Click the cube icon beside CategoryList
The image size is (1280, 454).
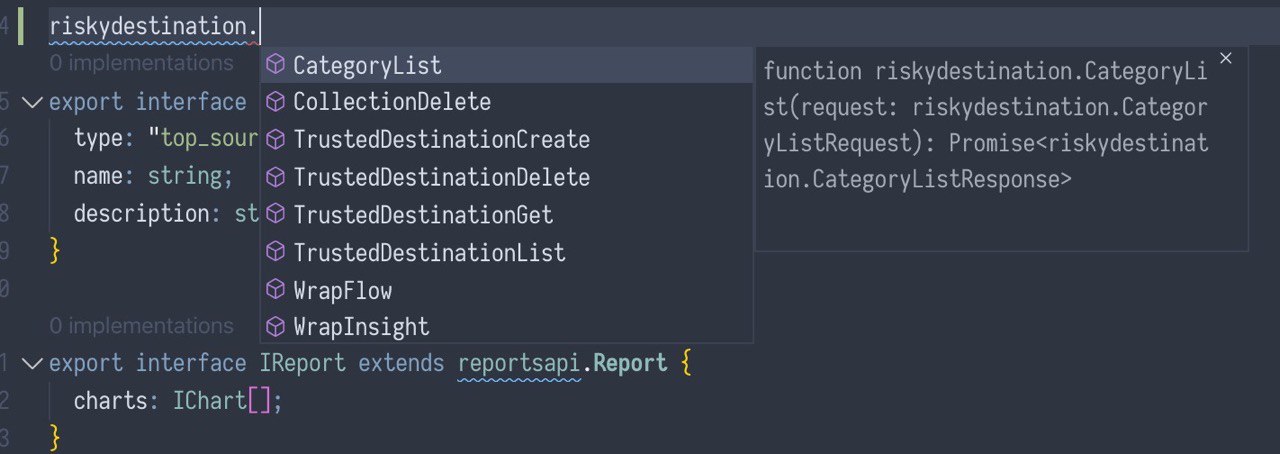pyautogui.click(x=276, y=66)
